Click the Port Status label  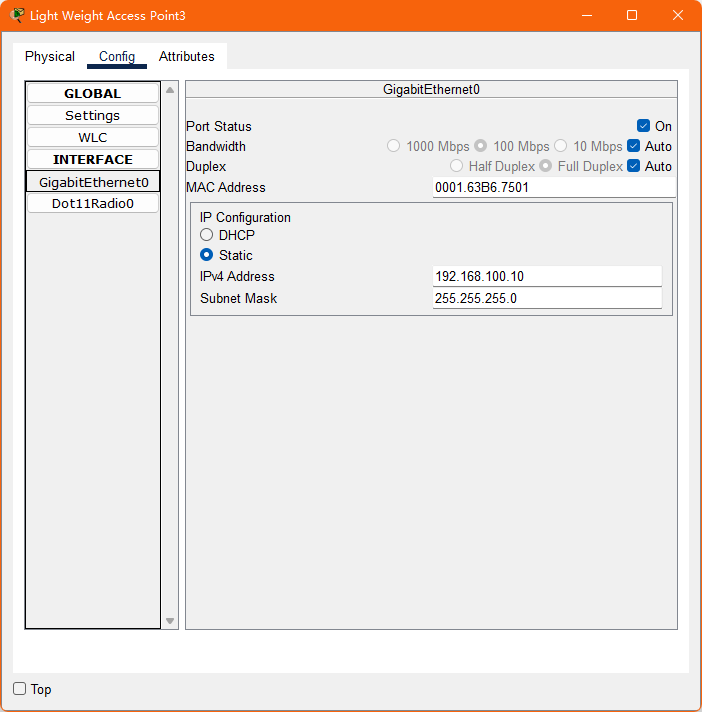coord(219,126)
